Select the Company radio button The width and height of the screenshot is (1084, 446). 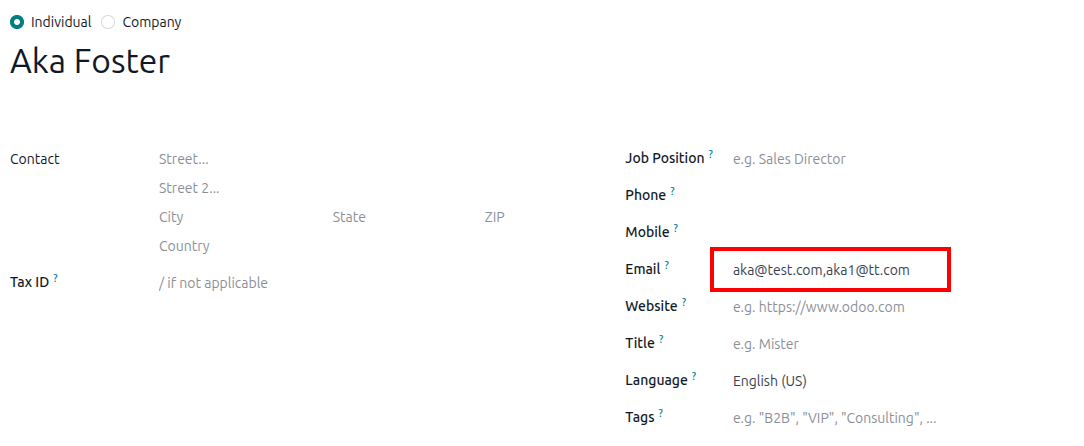click(x=109, y=22)
